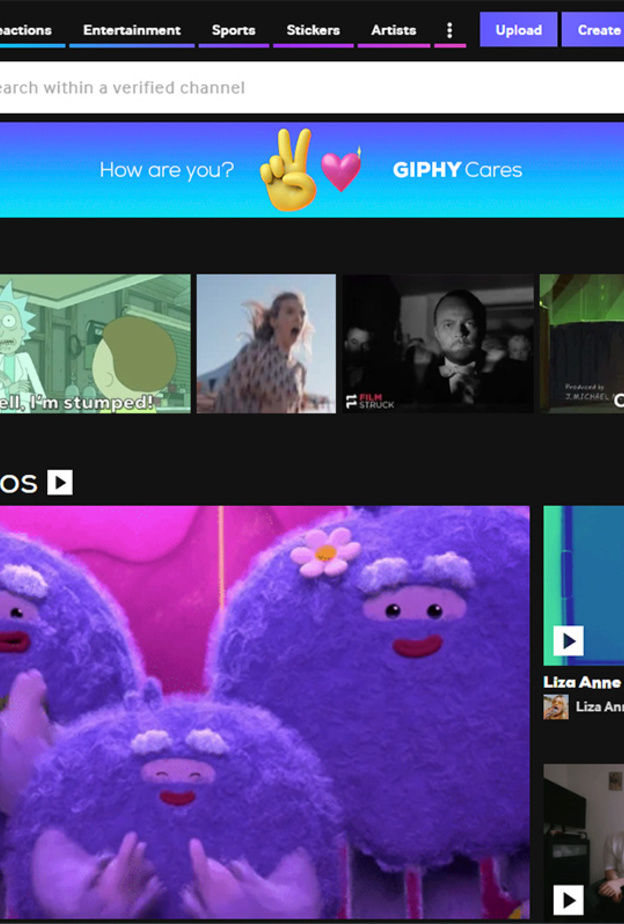Image resolution: width=624 pixels, height=924 pixels.
Task: Click the Create button
Action: point(593,30)
